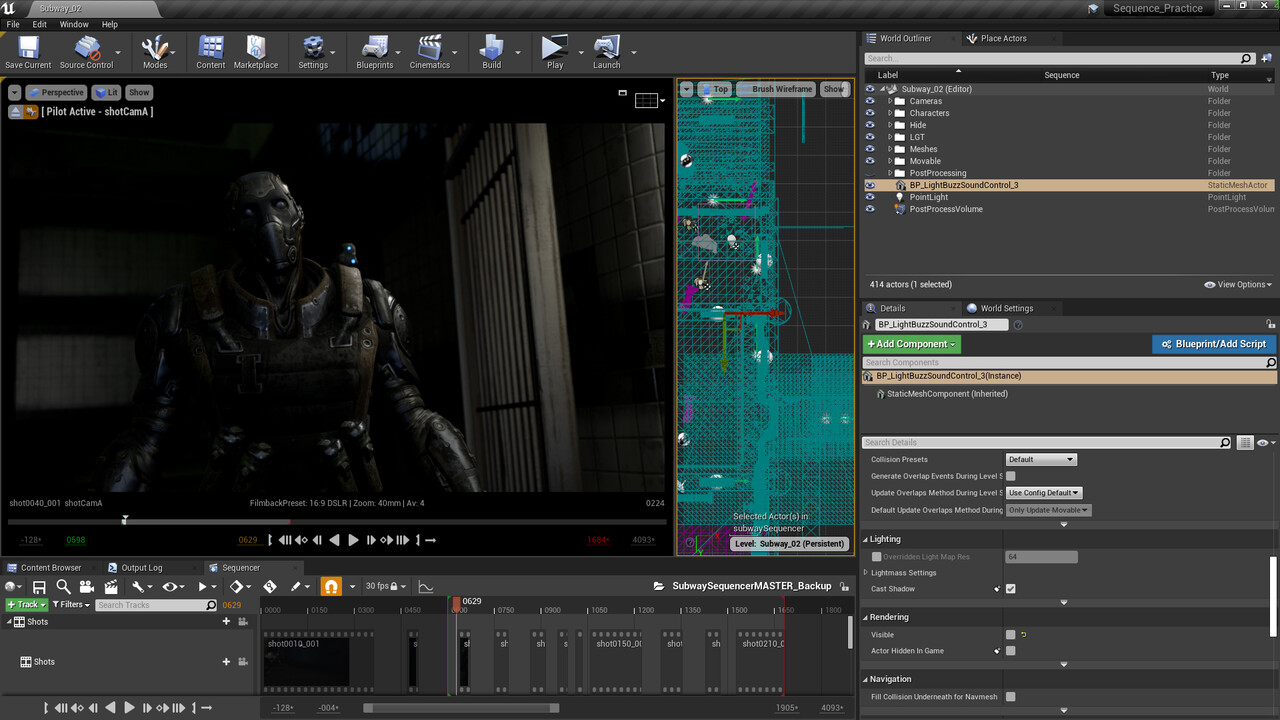
Task: Click Sequencer find-in-content-browser magnifier icon
Action: (63, 587)
